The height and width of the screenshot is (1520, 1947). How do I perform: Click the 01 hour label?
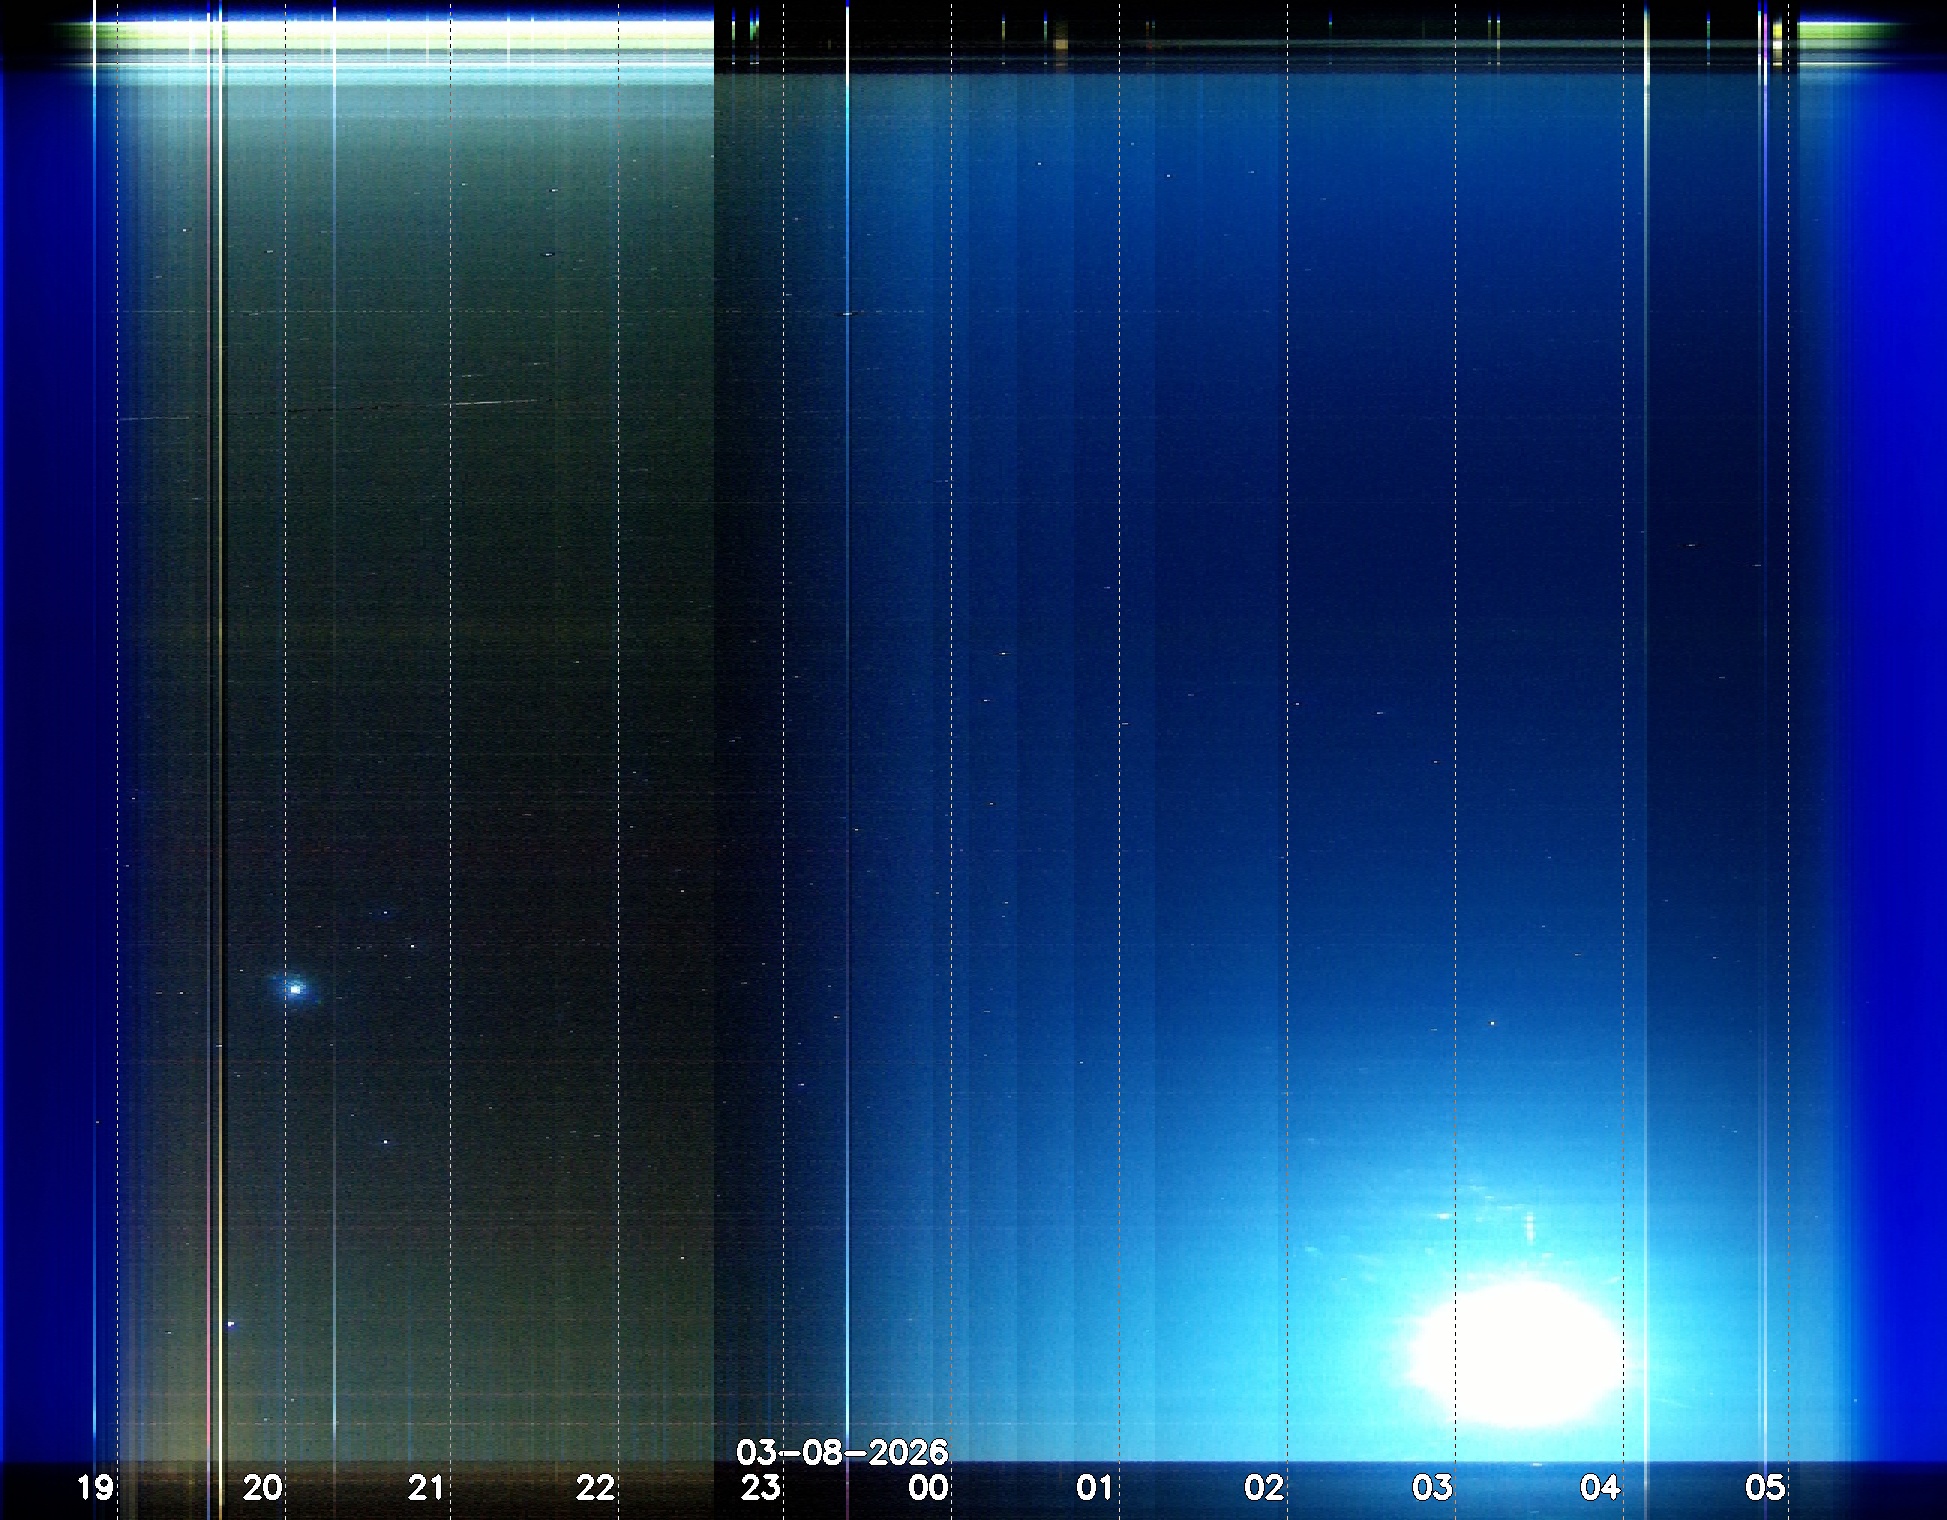1095,1488
